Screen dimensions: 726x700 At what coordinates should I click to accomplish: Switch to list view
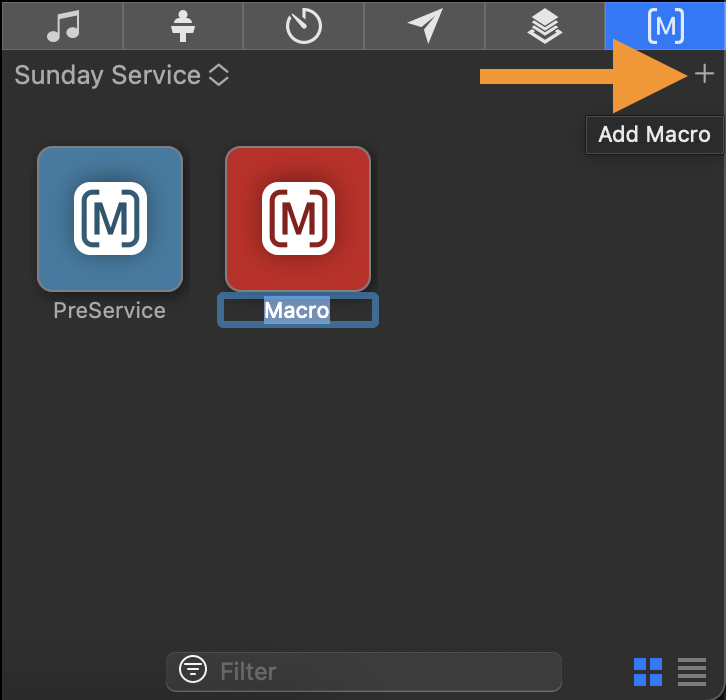692,672
